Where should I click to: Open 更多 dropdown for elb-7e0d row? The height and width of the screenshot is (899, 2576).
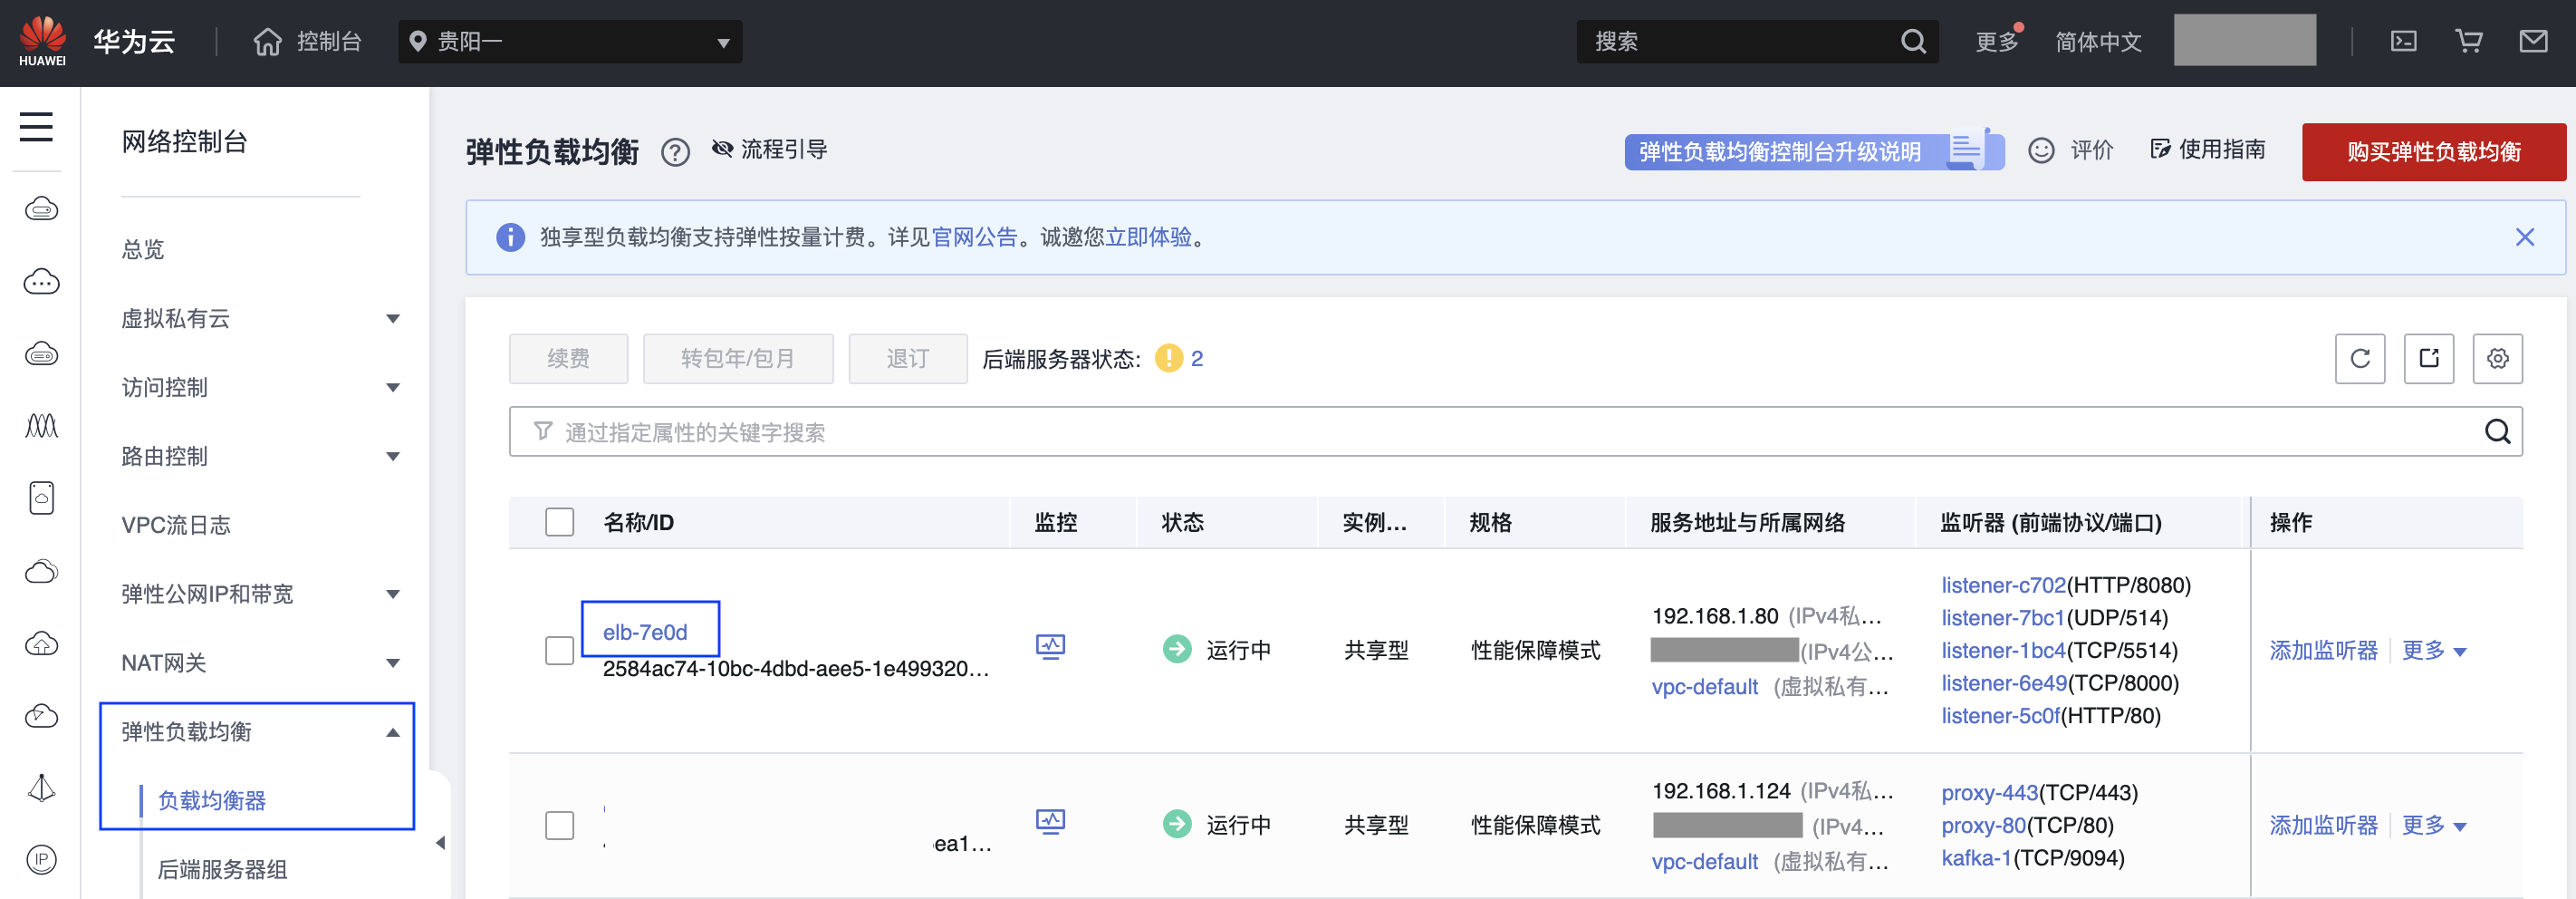(x=2434, y=651)
